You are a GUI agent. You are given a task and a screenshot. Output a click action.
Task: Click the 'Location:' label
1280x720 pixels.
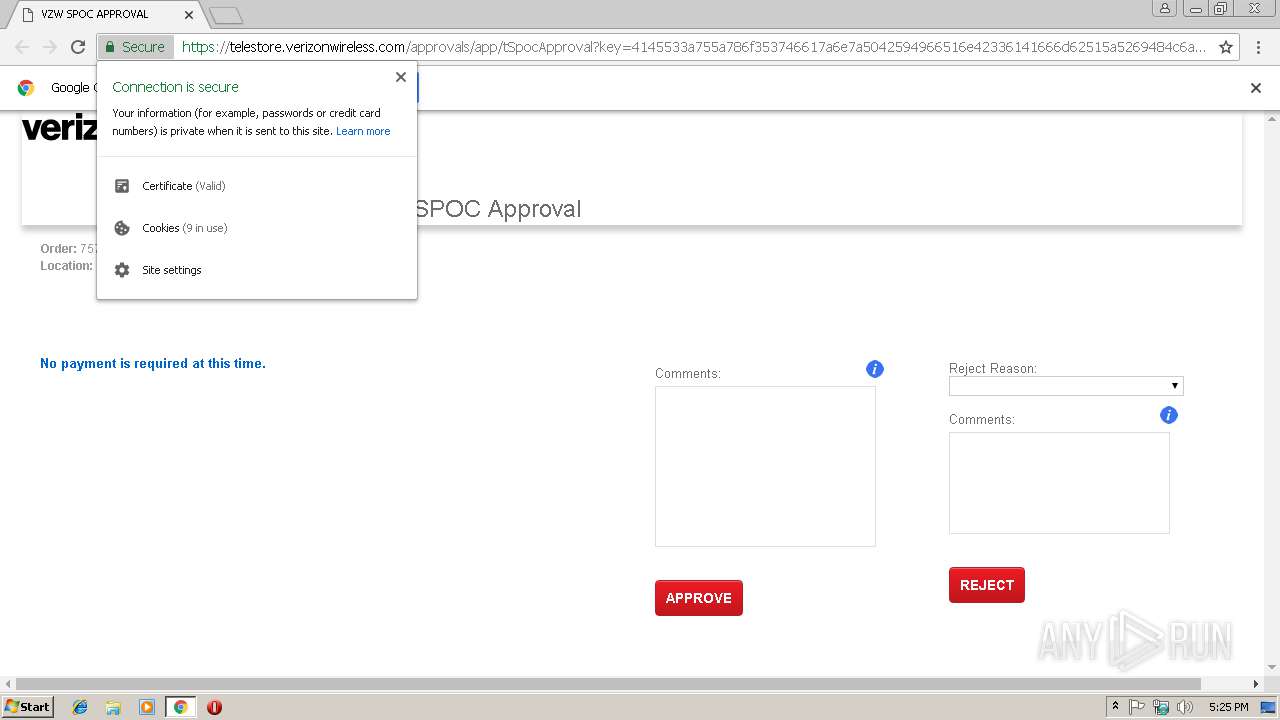(66, 266)
